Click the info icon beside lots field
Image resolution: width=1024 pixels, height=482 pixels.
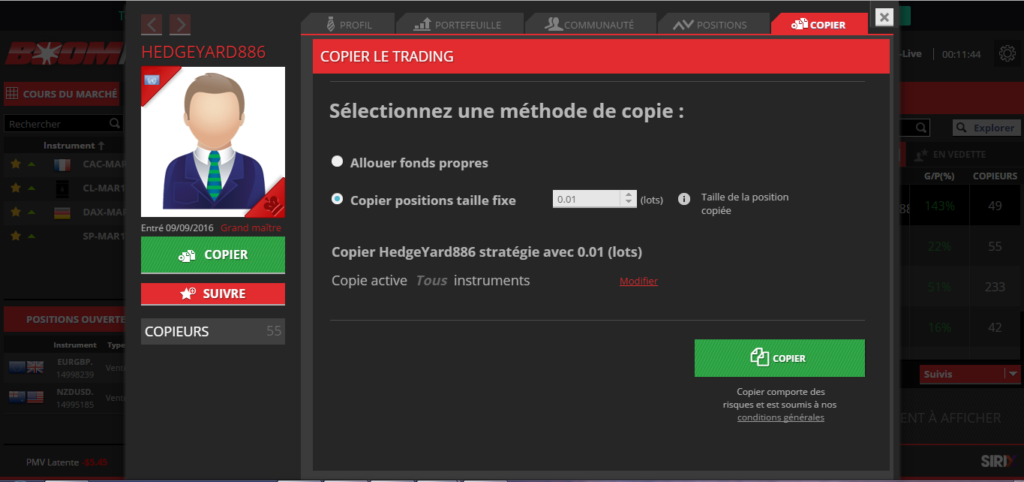pos(684,199)
